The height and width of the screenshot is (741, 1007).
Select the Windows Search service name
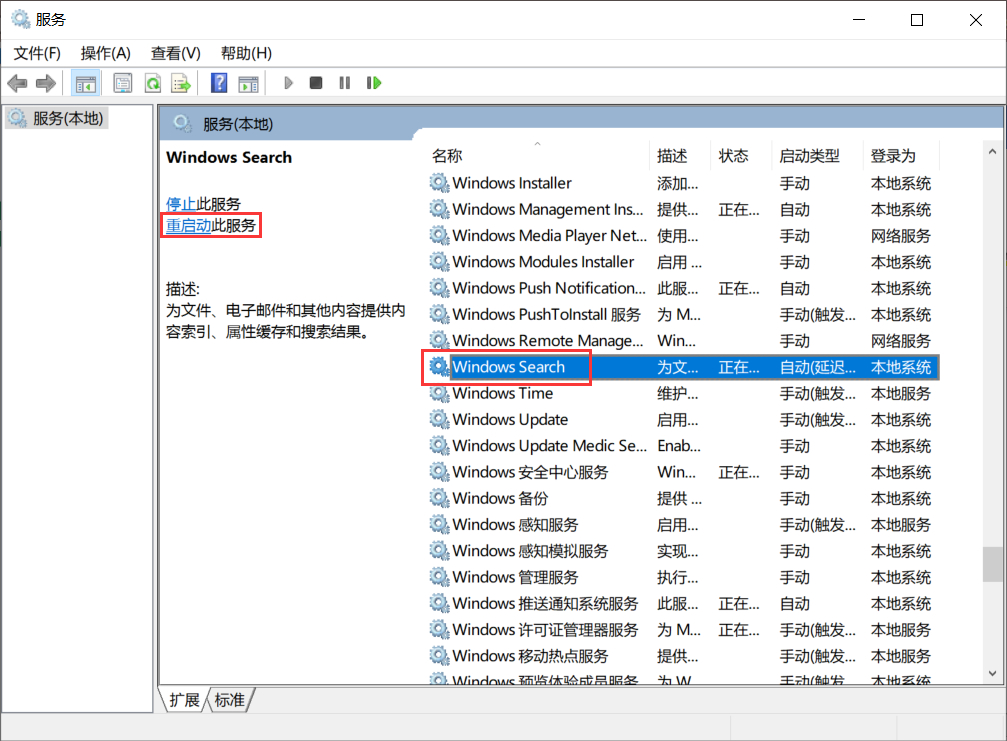[509, 367]
